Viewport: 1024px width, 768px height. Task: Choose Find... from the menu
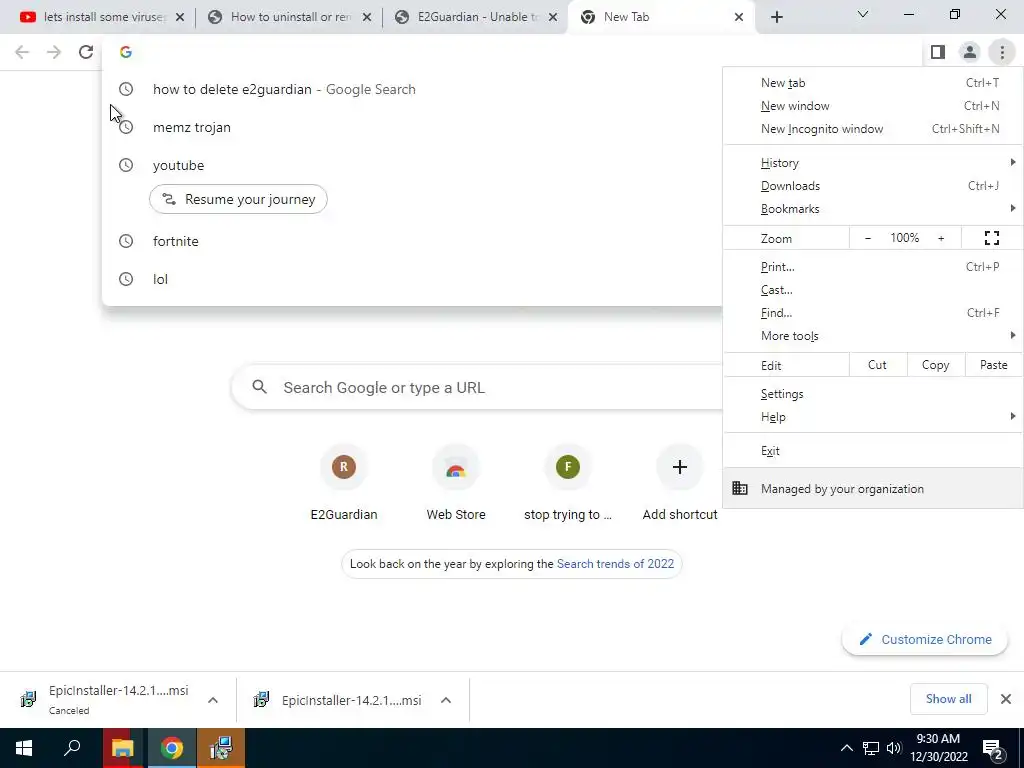tap(872, 313)
